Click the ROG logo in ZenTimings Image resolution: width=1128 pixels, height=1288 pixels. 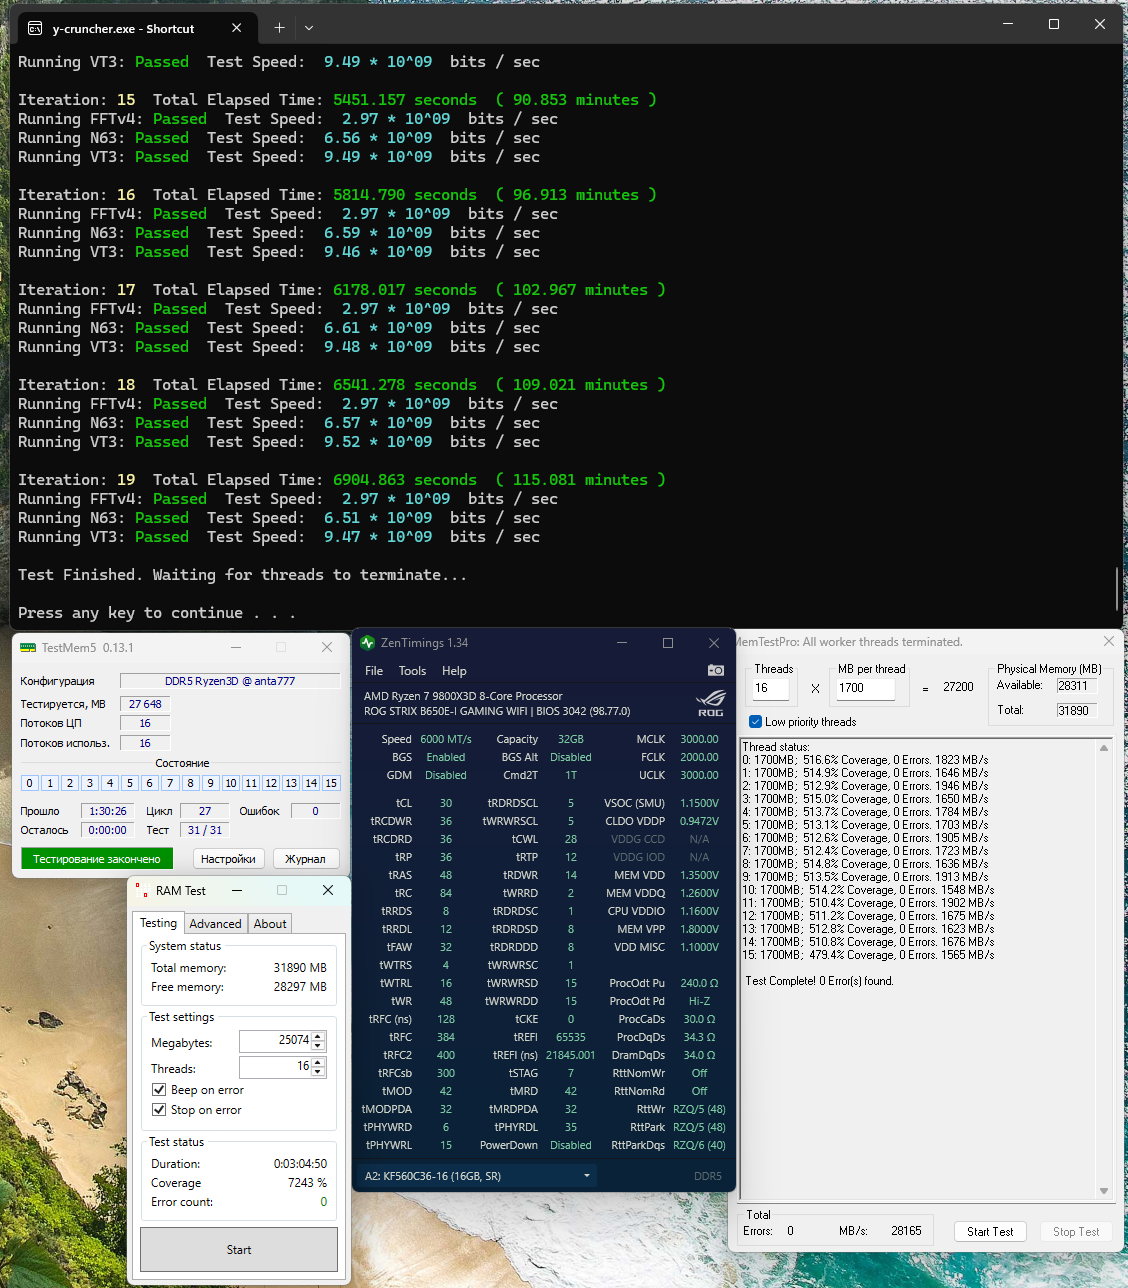click(x=710, y=703)
